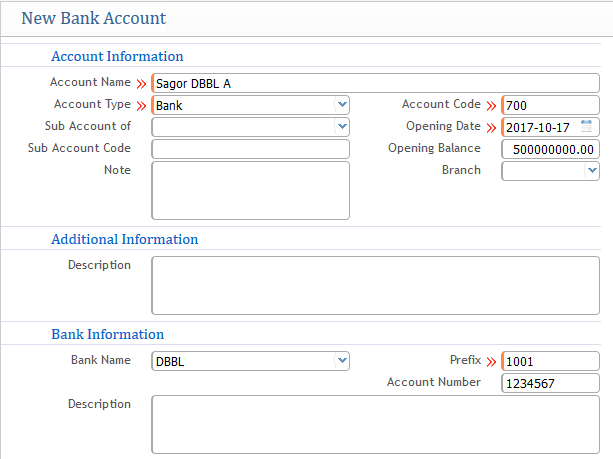Click the Additional Information Description text area
This screenshot has width=613, height=459.
(x=375, y=285)
